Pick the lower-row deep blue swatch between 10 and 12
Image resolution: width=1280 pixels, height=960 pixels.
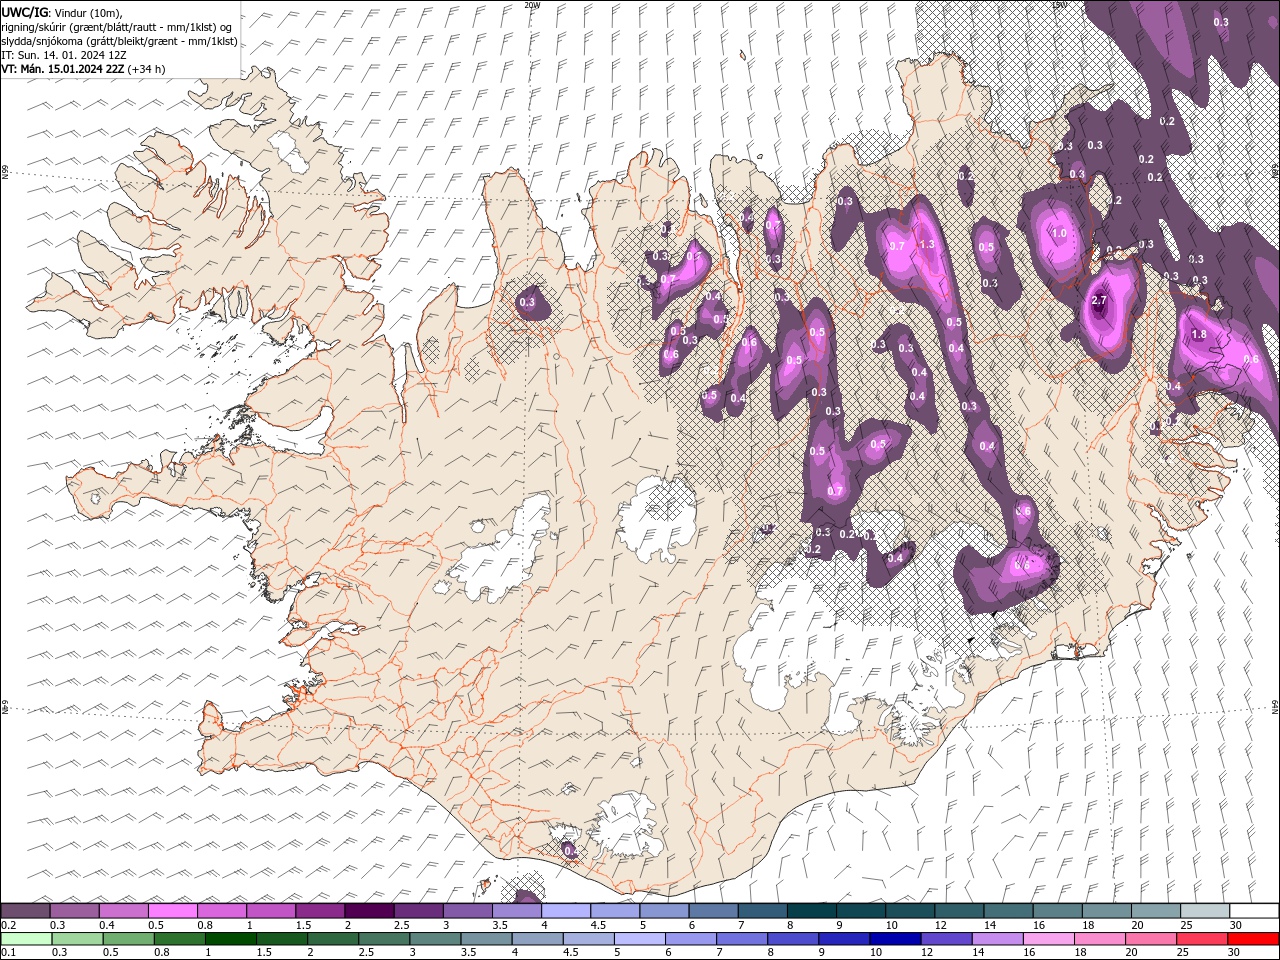point(895,939)
